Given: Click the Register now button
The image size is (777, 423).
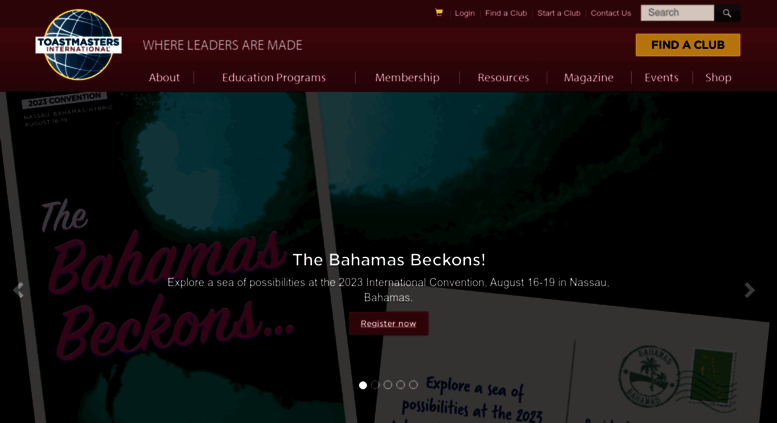Looking at the screenshot, I should pyautogui.click(x=388, y=323).
